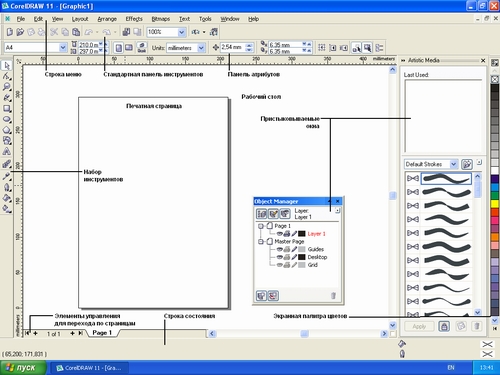The width and height of the screenshot is (500, 375).
Task: Switch page to landscape orientation
Action: pos(129,48)
